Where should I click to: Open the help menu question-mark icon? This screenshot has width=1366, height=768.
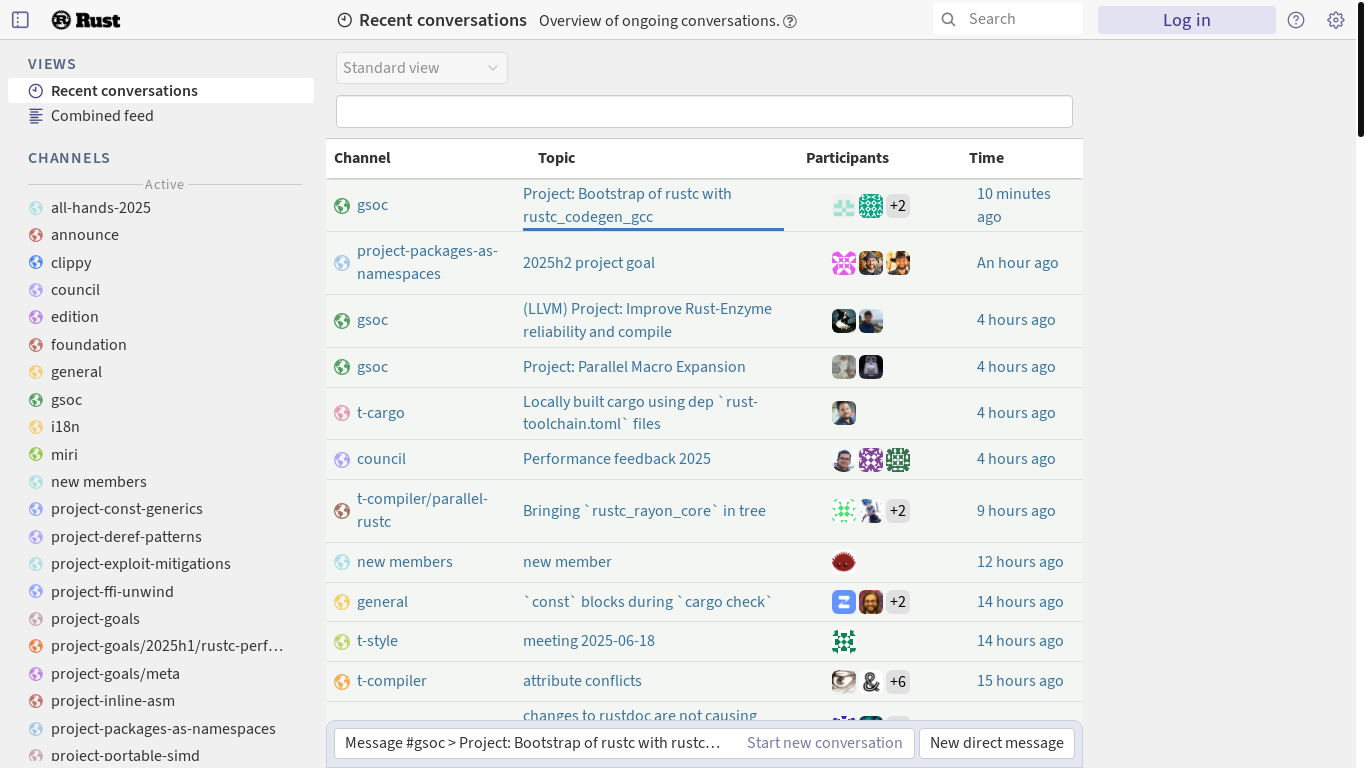(x=1296, y=20)
